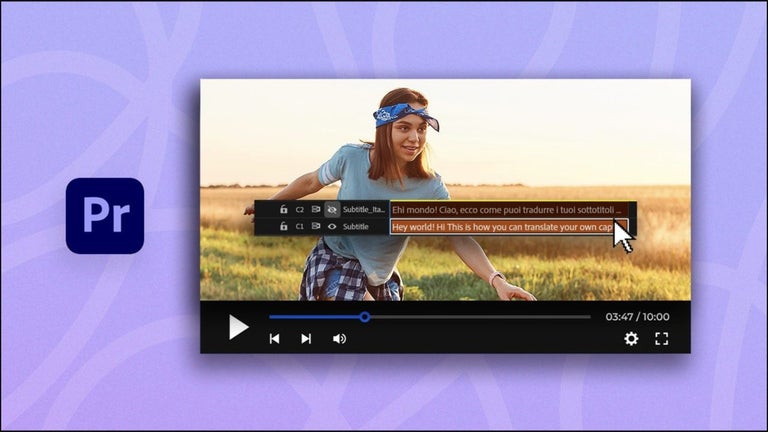Viewport: 768px width, 432px height.
Task: Show the hidden Subtitle_Ita track
Action: [331, 210]
